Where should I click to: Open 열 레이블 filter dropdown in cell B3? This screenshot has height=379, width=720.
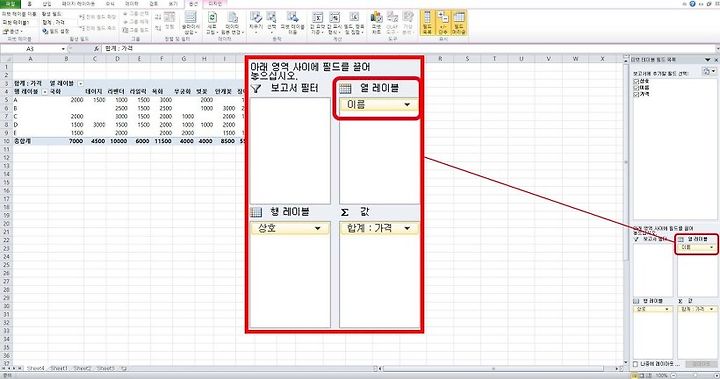(x=81, y=84)
